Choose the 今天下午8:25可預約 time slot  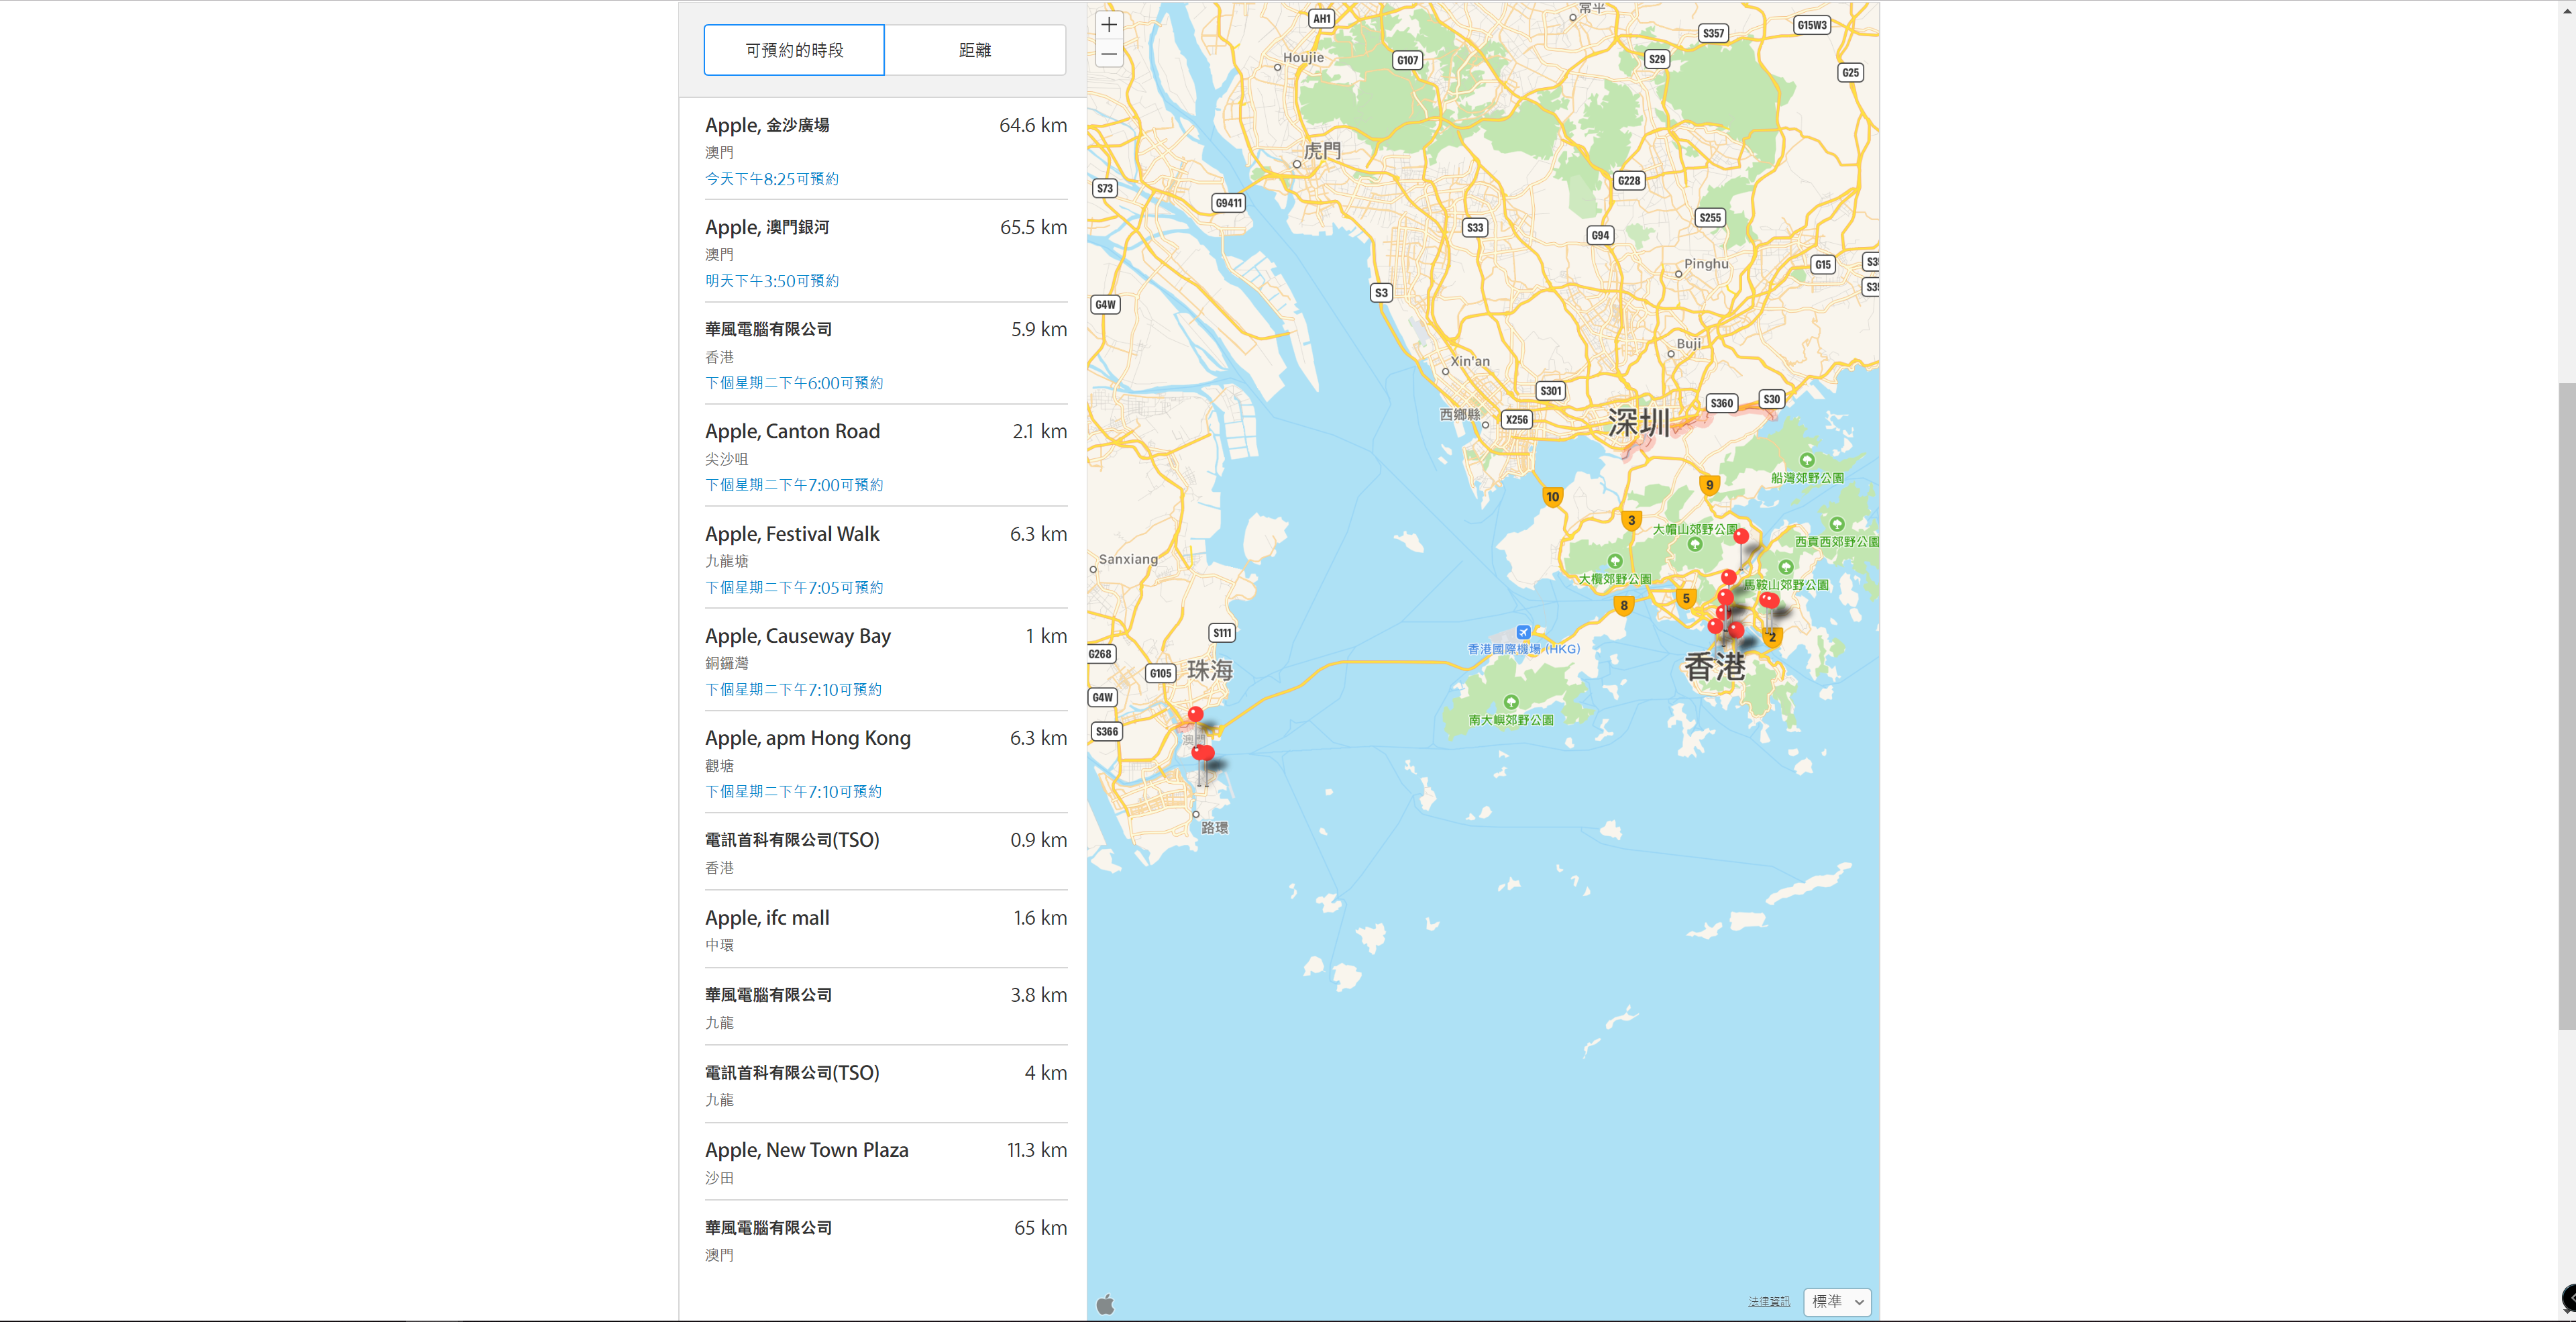[x=772, y=179]
